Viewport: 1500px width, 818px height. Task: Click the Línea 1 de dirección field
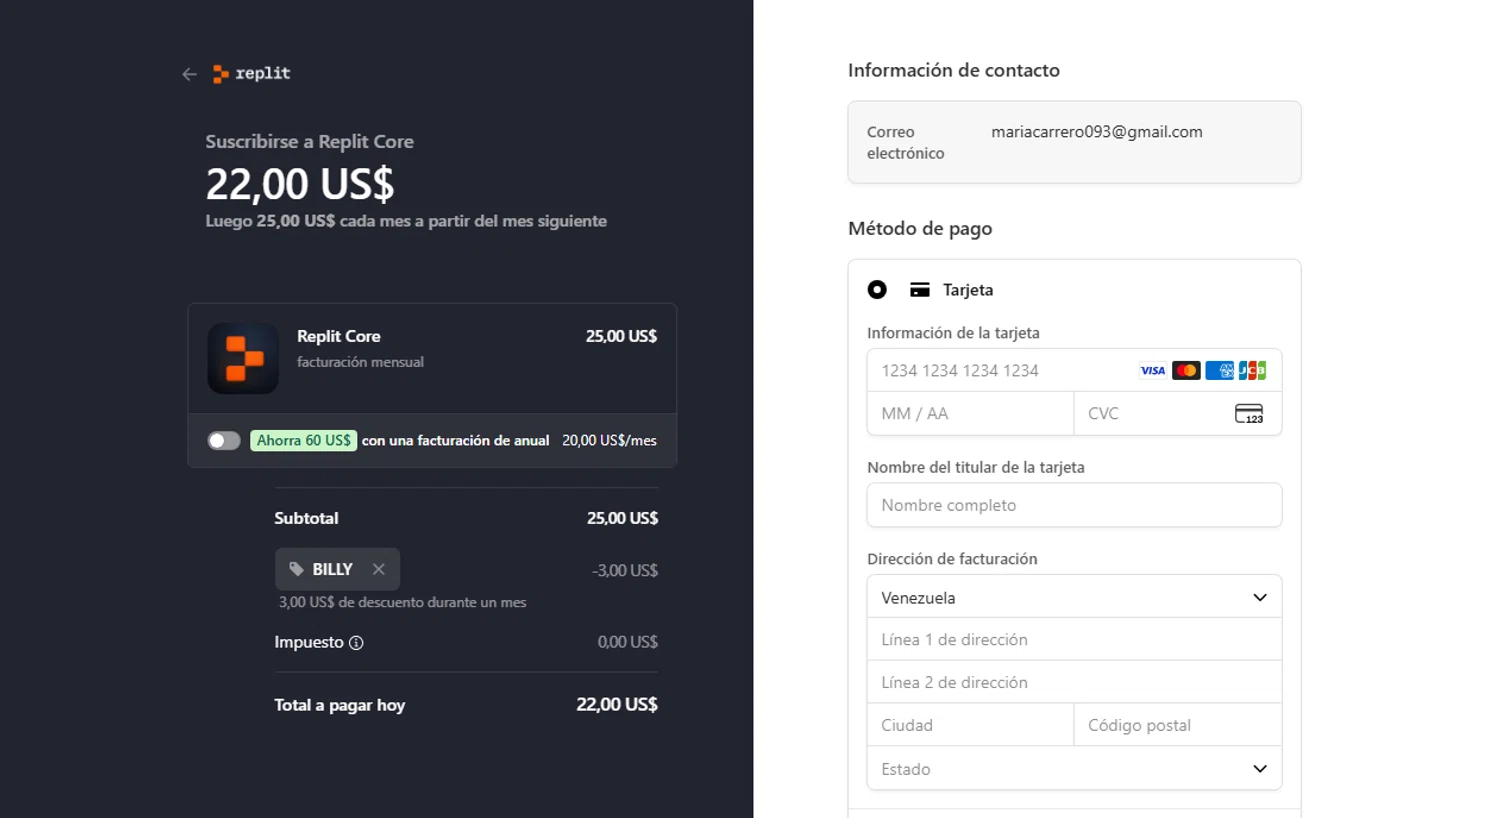1074,640
